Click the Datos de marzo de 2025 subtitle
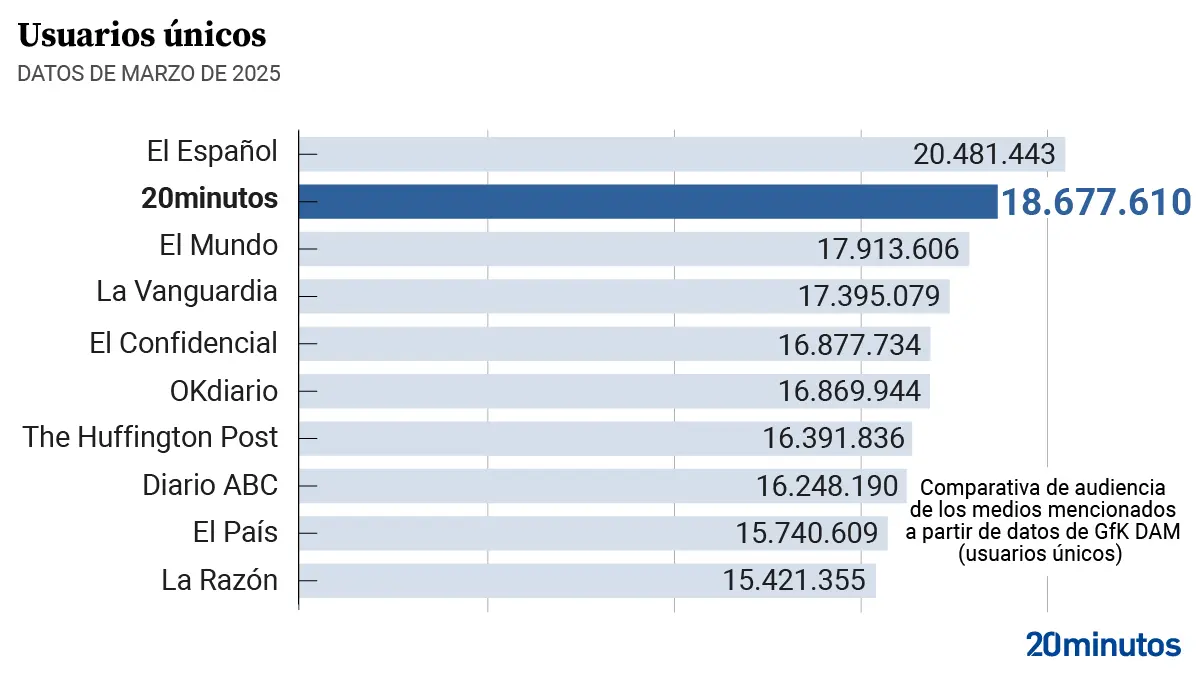Viewport: 1200px width, 675px height. coord(149,73)
